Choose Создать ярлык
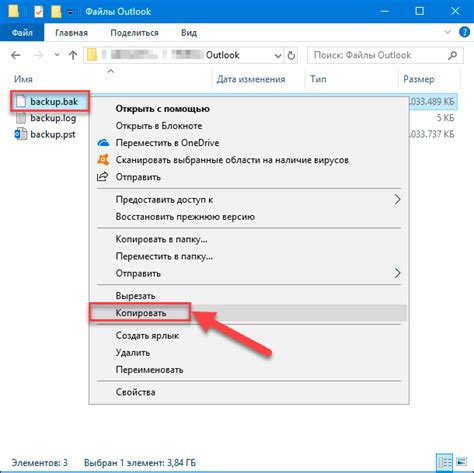The image size is (474, 473). pyautogui.click(x=249, y=335)
